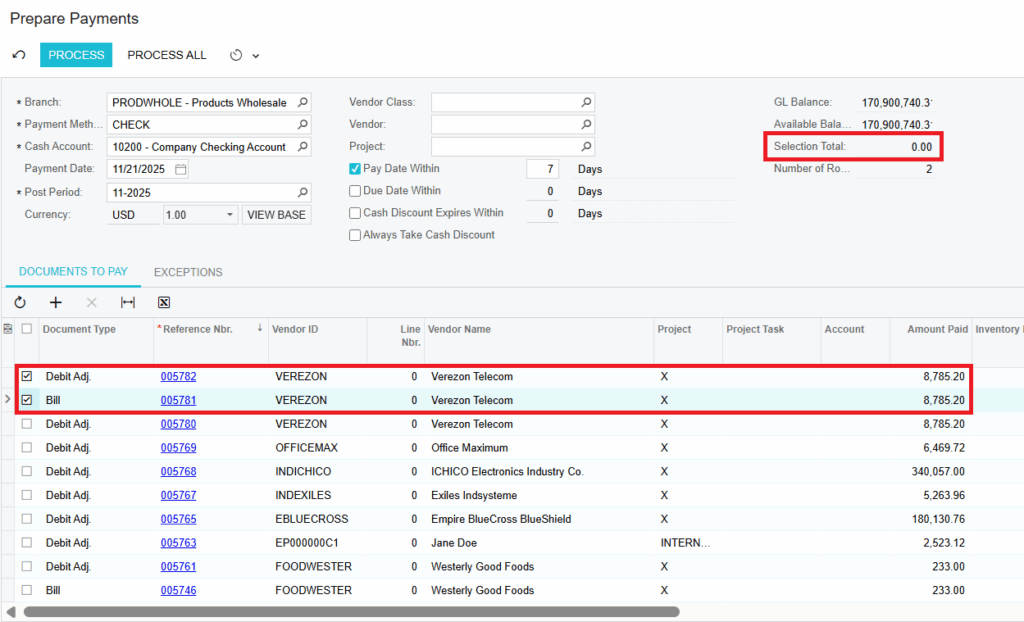Click the undo arrow icon in top toolbar
1024x622 pixels.
pyautogui.click(x=19, y=55)
